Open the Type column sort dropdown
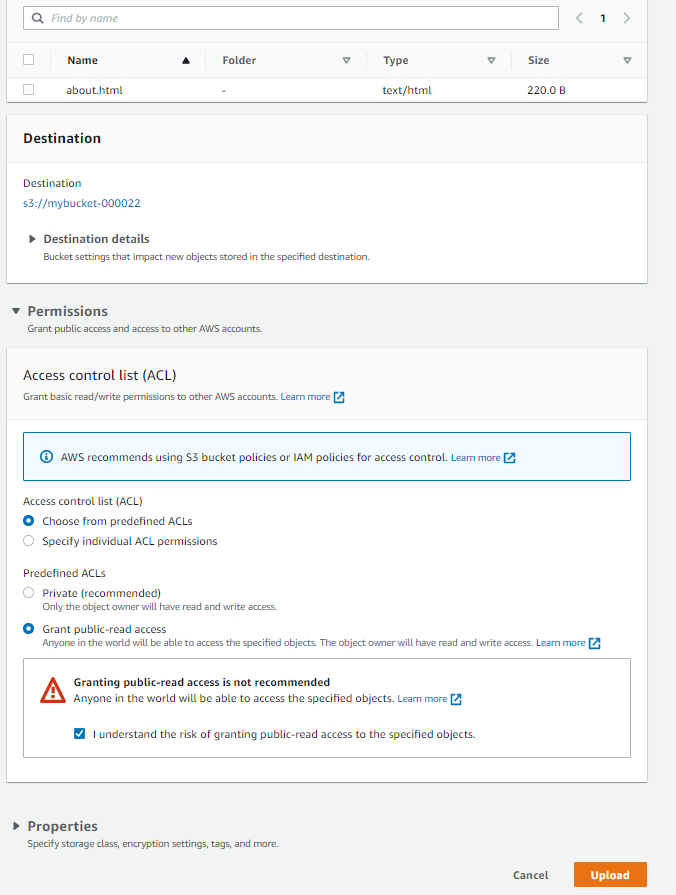 point(491,61)
